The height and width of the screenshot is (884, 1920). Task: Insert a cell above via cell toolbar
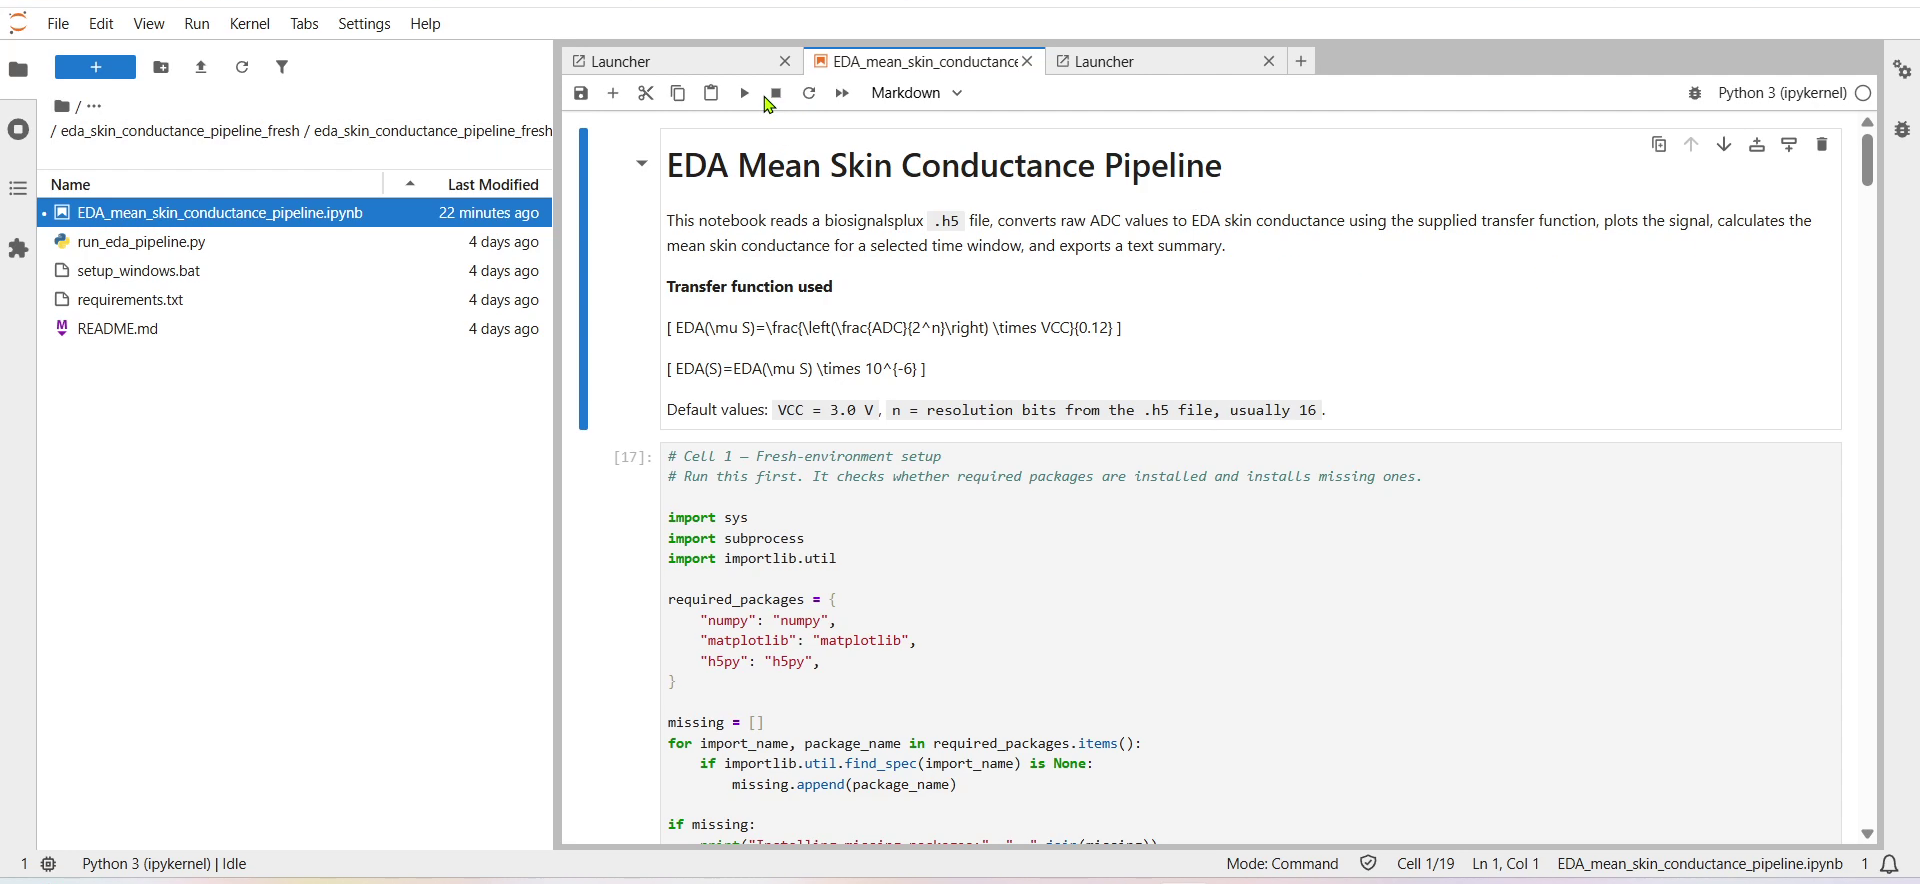[x=1757, y=145]
